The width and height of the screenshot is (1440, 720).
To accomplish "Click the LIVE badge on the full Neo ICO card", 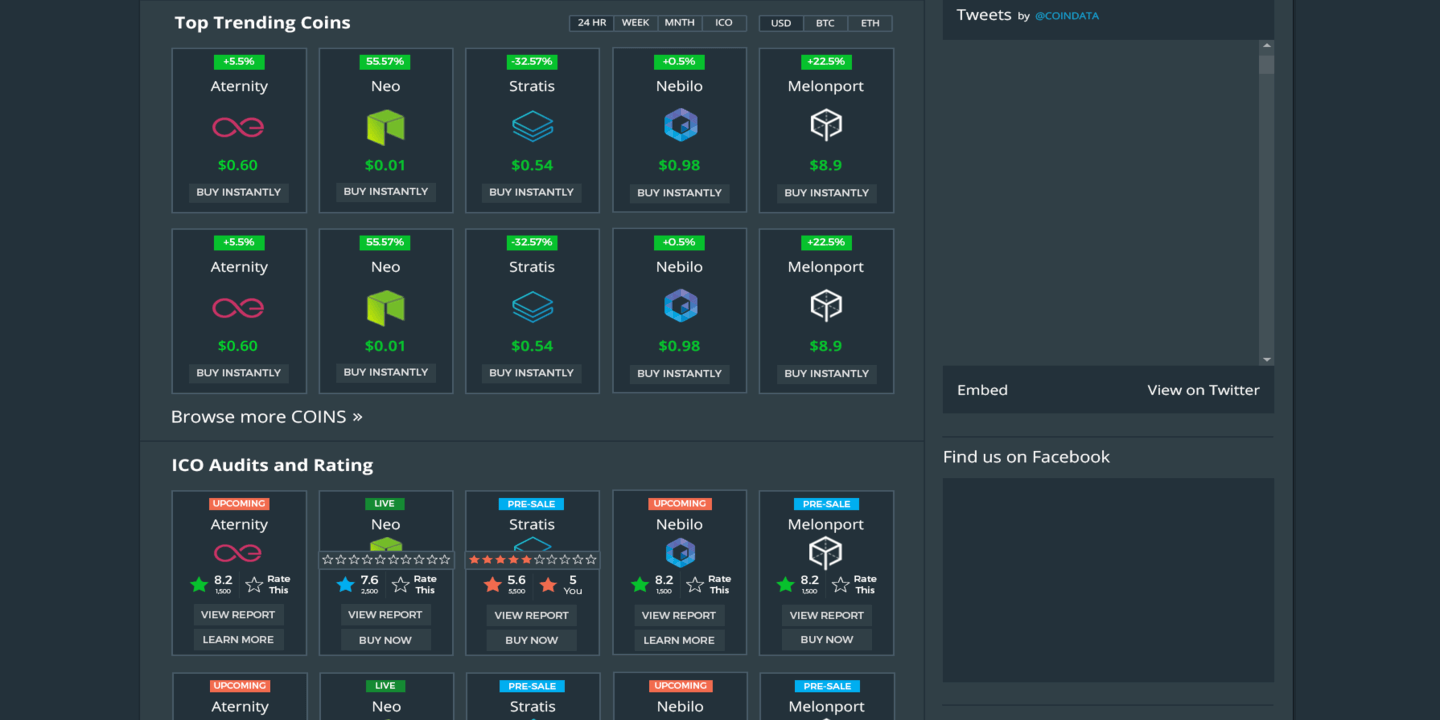I will [x=385, y=504].
